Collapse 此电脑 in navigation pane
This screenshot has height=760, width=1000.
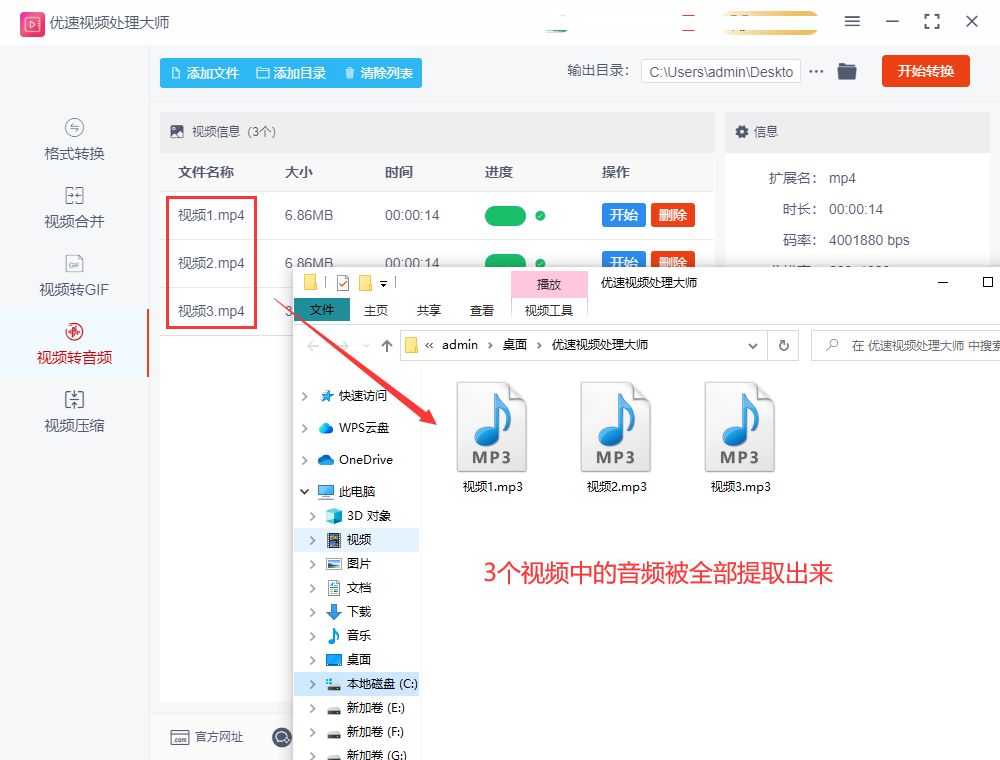(x=305, y=492)
